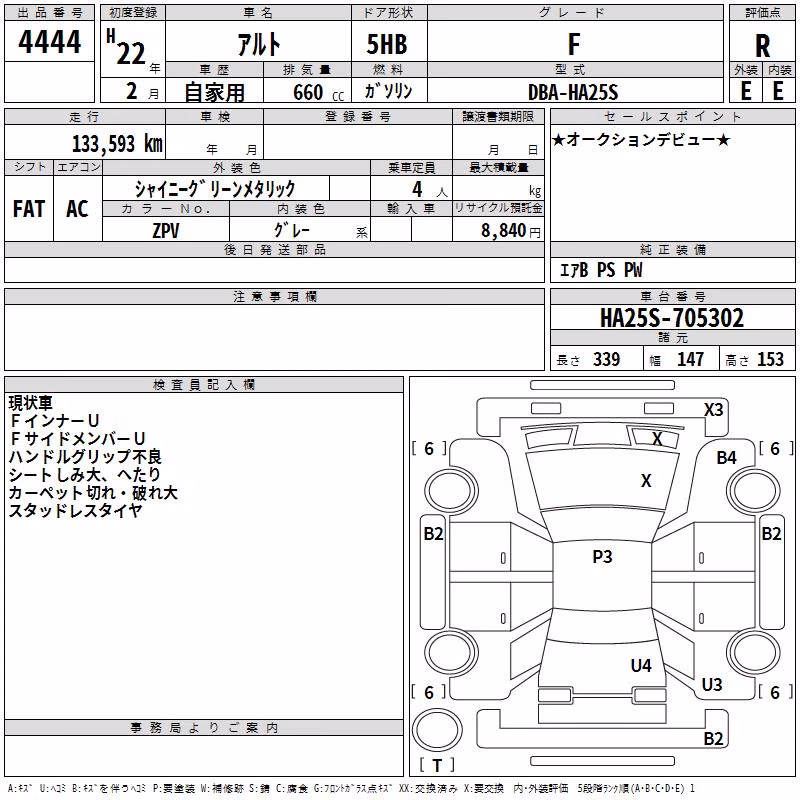Click lot number 4444
The height and width of the screenshot is (800, 800).
[x=49, y=42]
